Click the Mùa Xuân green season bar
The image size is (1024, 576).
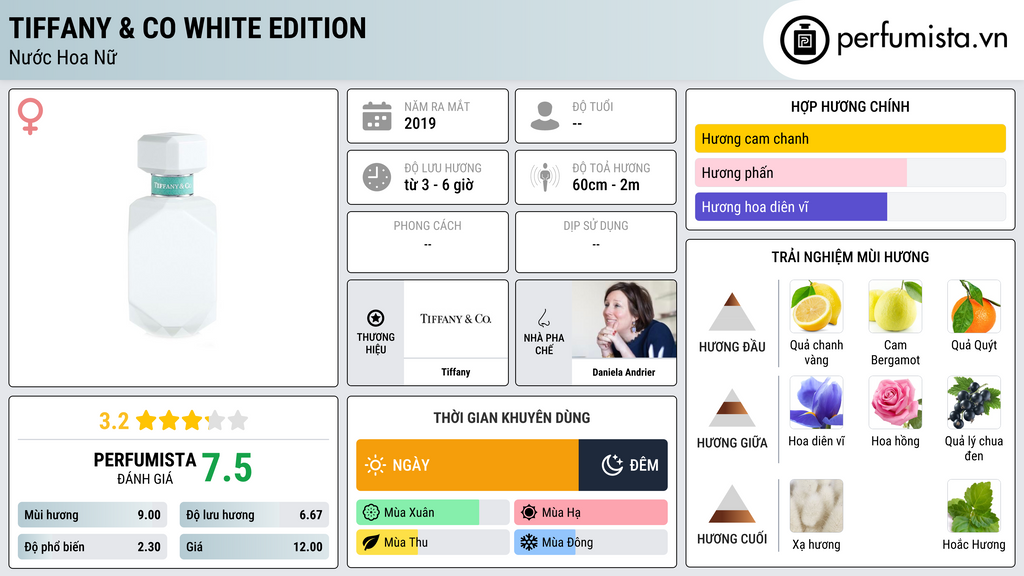tap(418, 512)
